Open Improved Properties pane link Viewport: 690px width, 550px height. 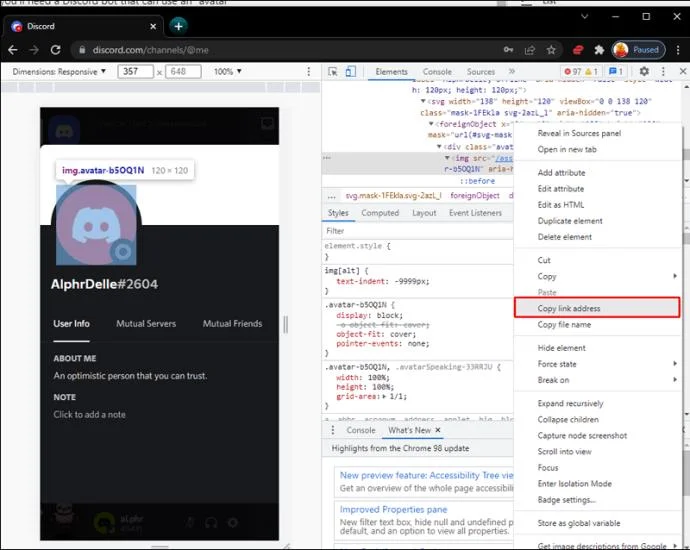click(393, 510)
